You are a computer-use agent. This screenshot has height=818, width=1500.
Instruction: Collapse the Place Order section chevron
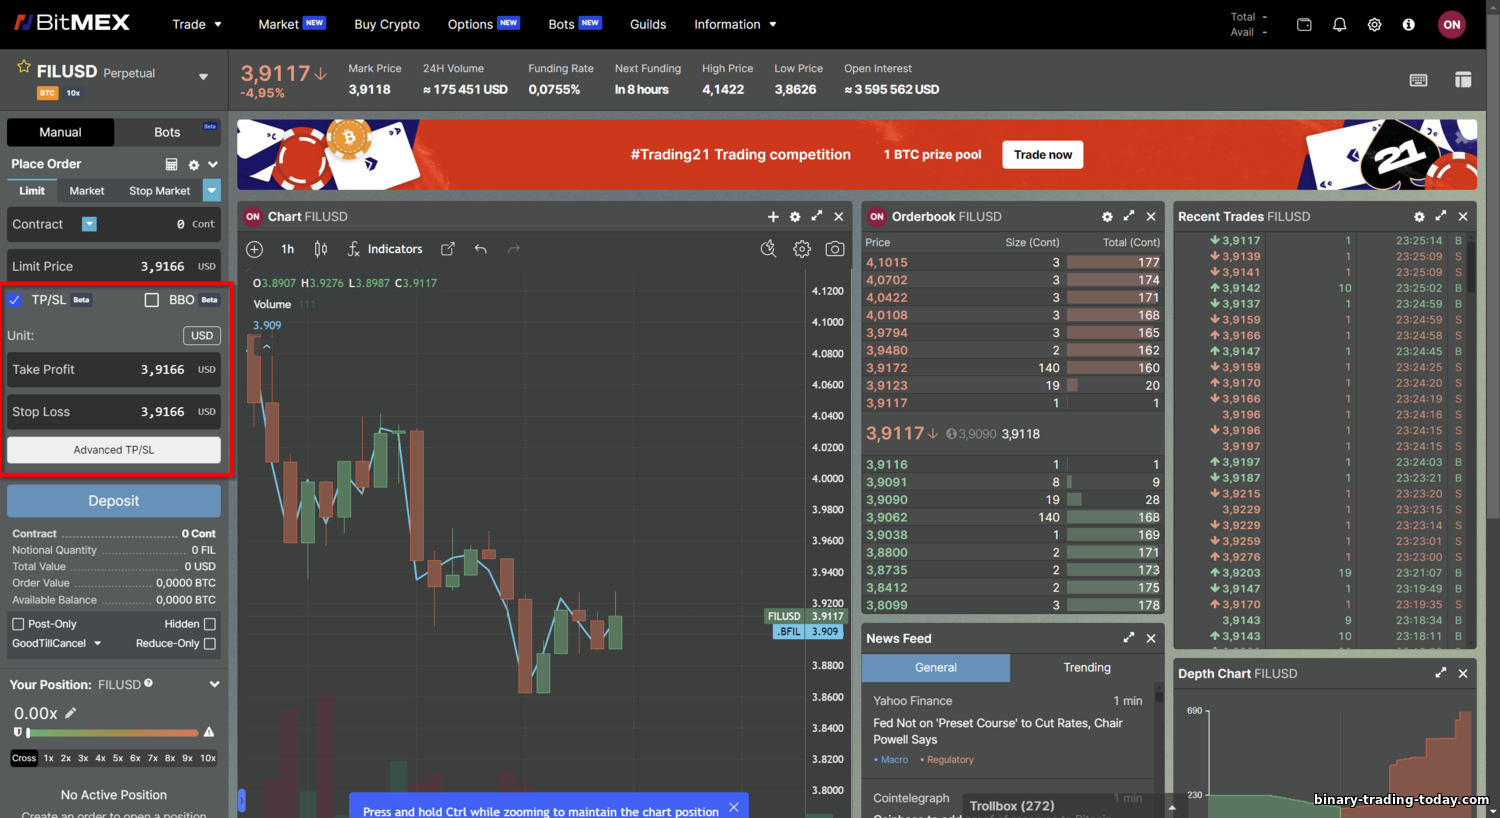pos(213,165)
